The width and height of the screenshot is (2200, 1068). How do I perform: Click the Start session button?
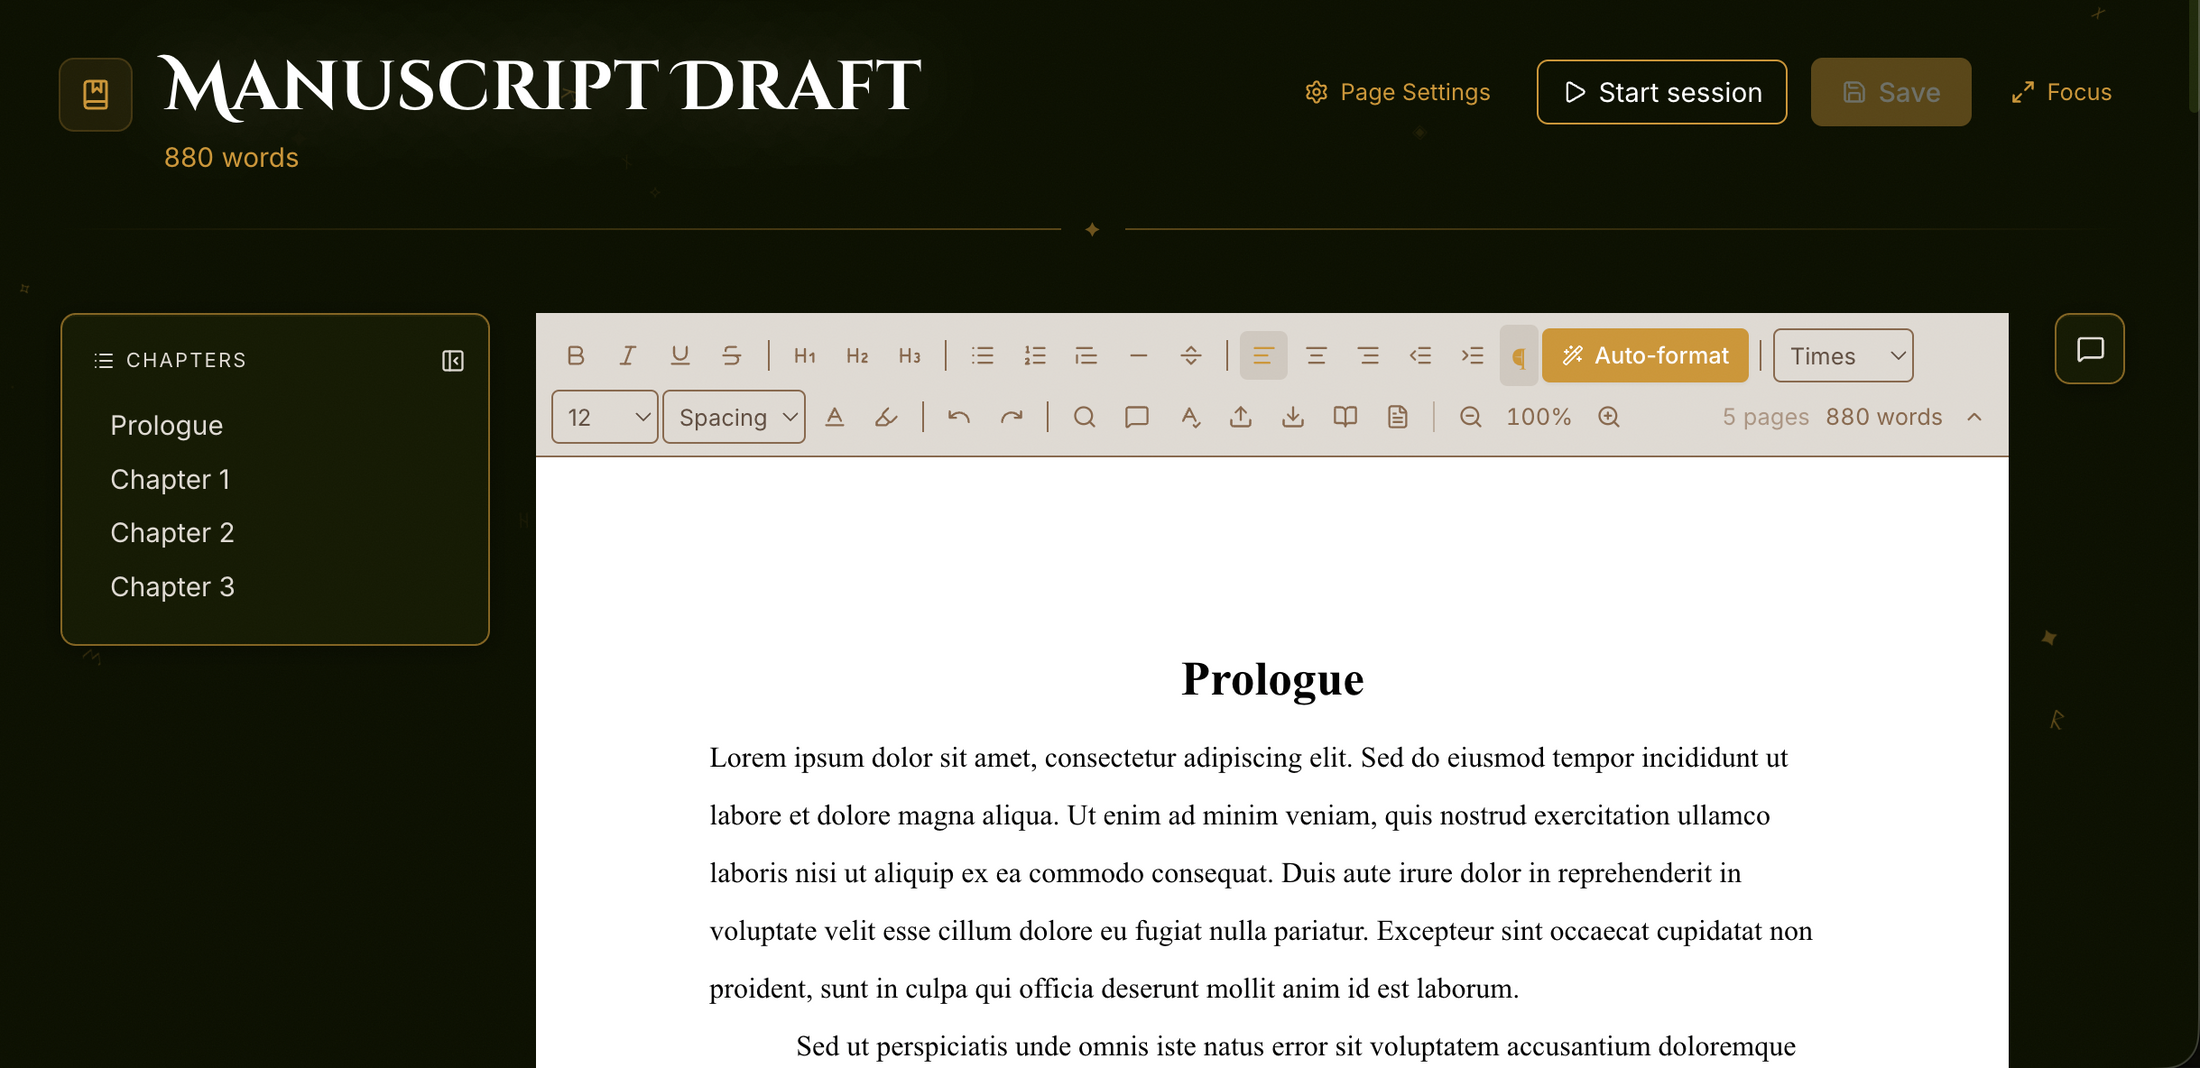click(1662, 92)
